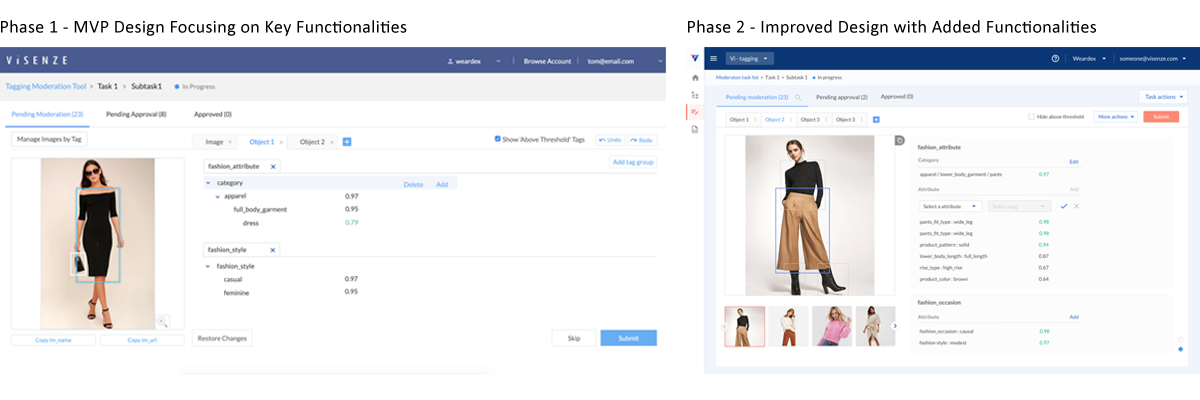The width and height of the screenshot is (1200, 400).
Task: Confirm the attribute with the blue checkmark icon
Action: (1063, 205)
